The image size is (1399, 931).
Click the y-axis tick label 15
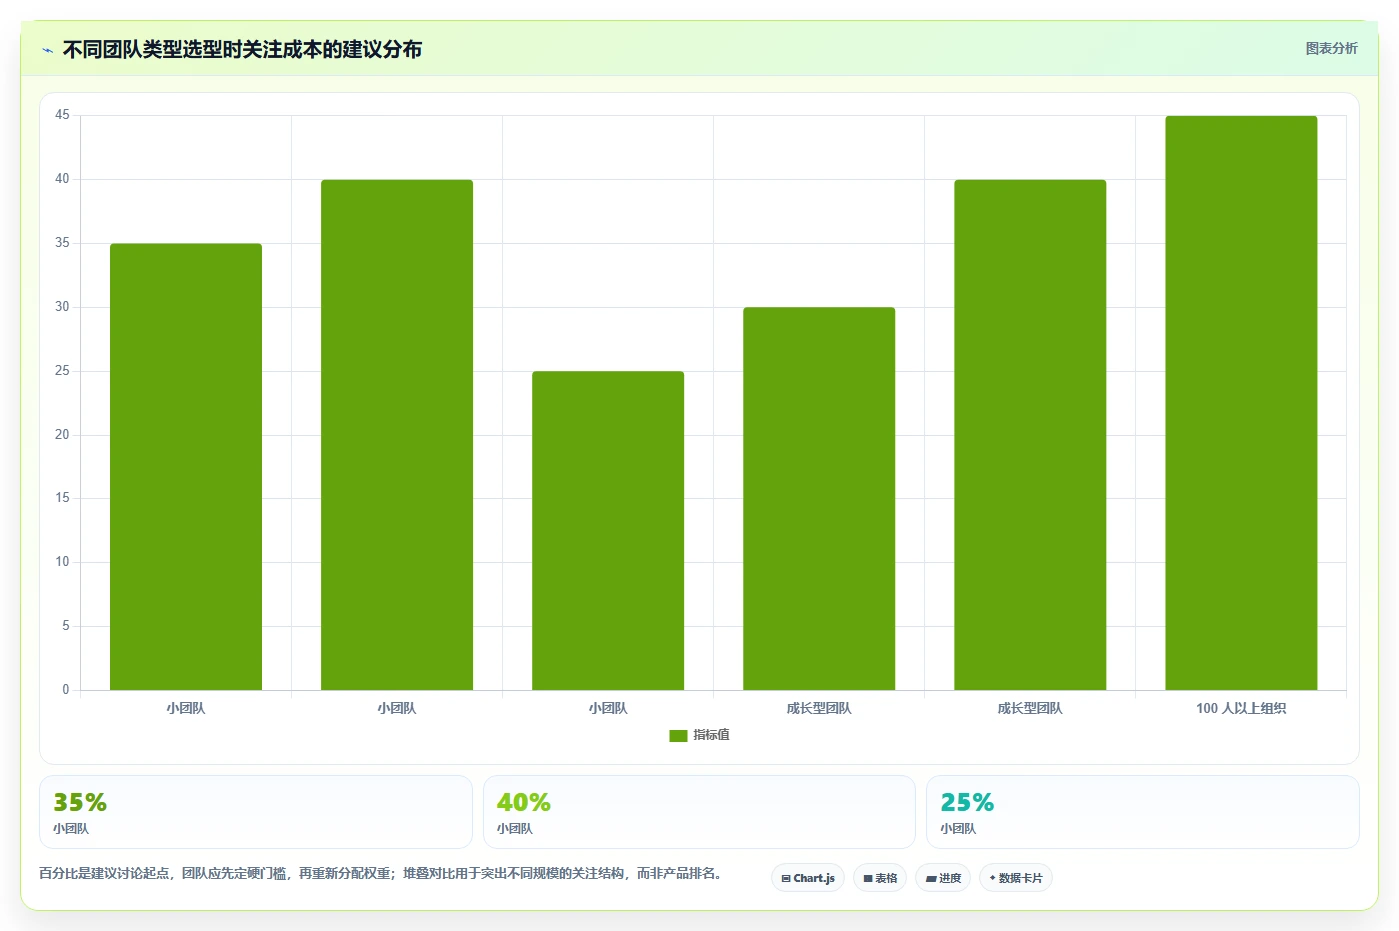click(x=62, y=498)
